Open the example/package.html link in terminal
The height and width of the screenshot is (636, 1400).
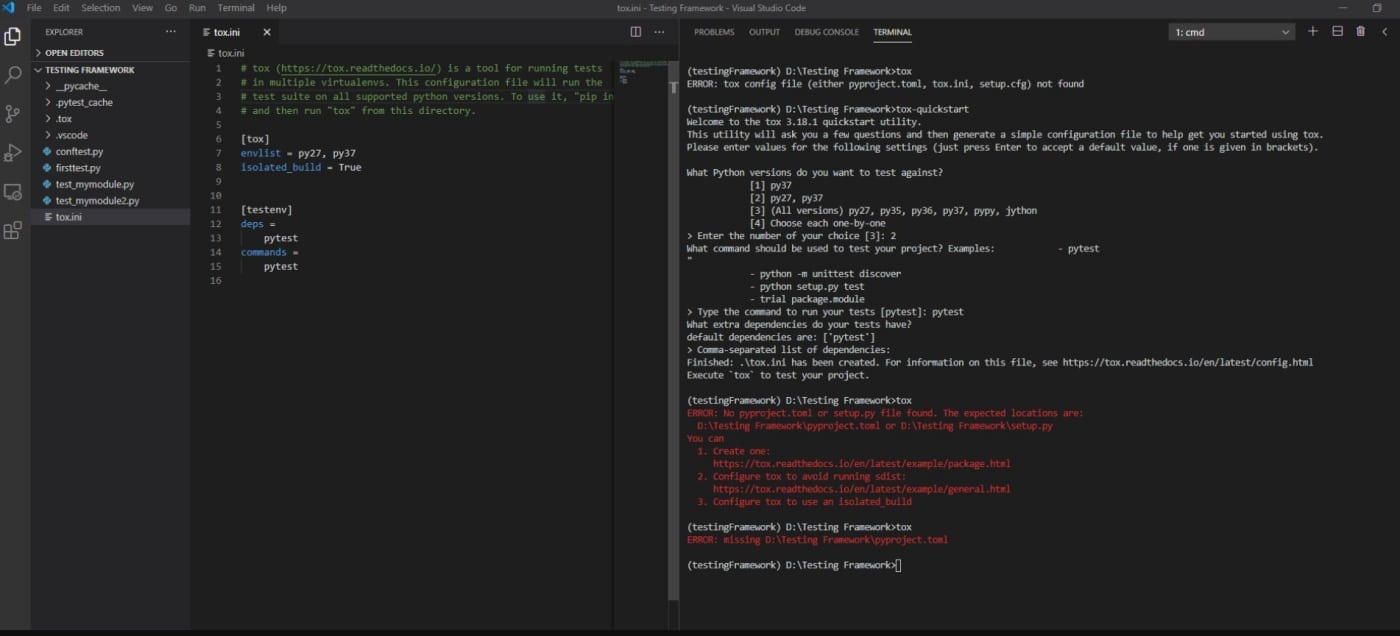point(861,464)
